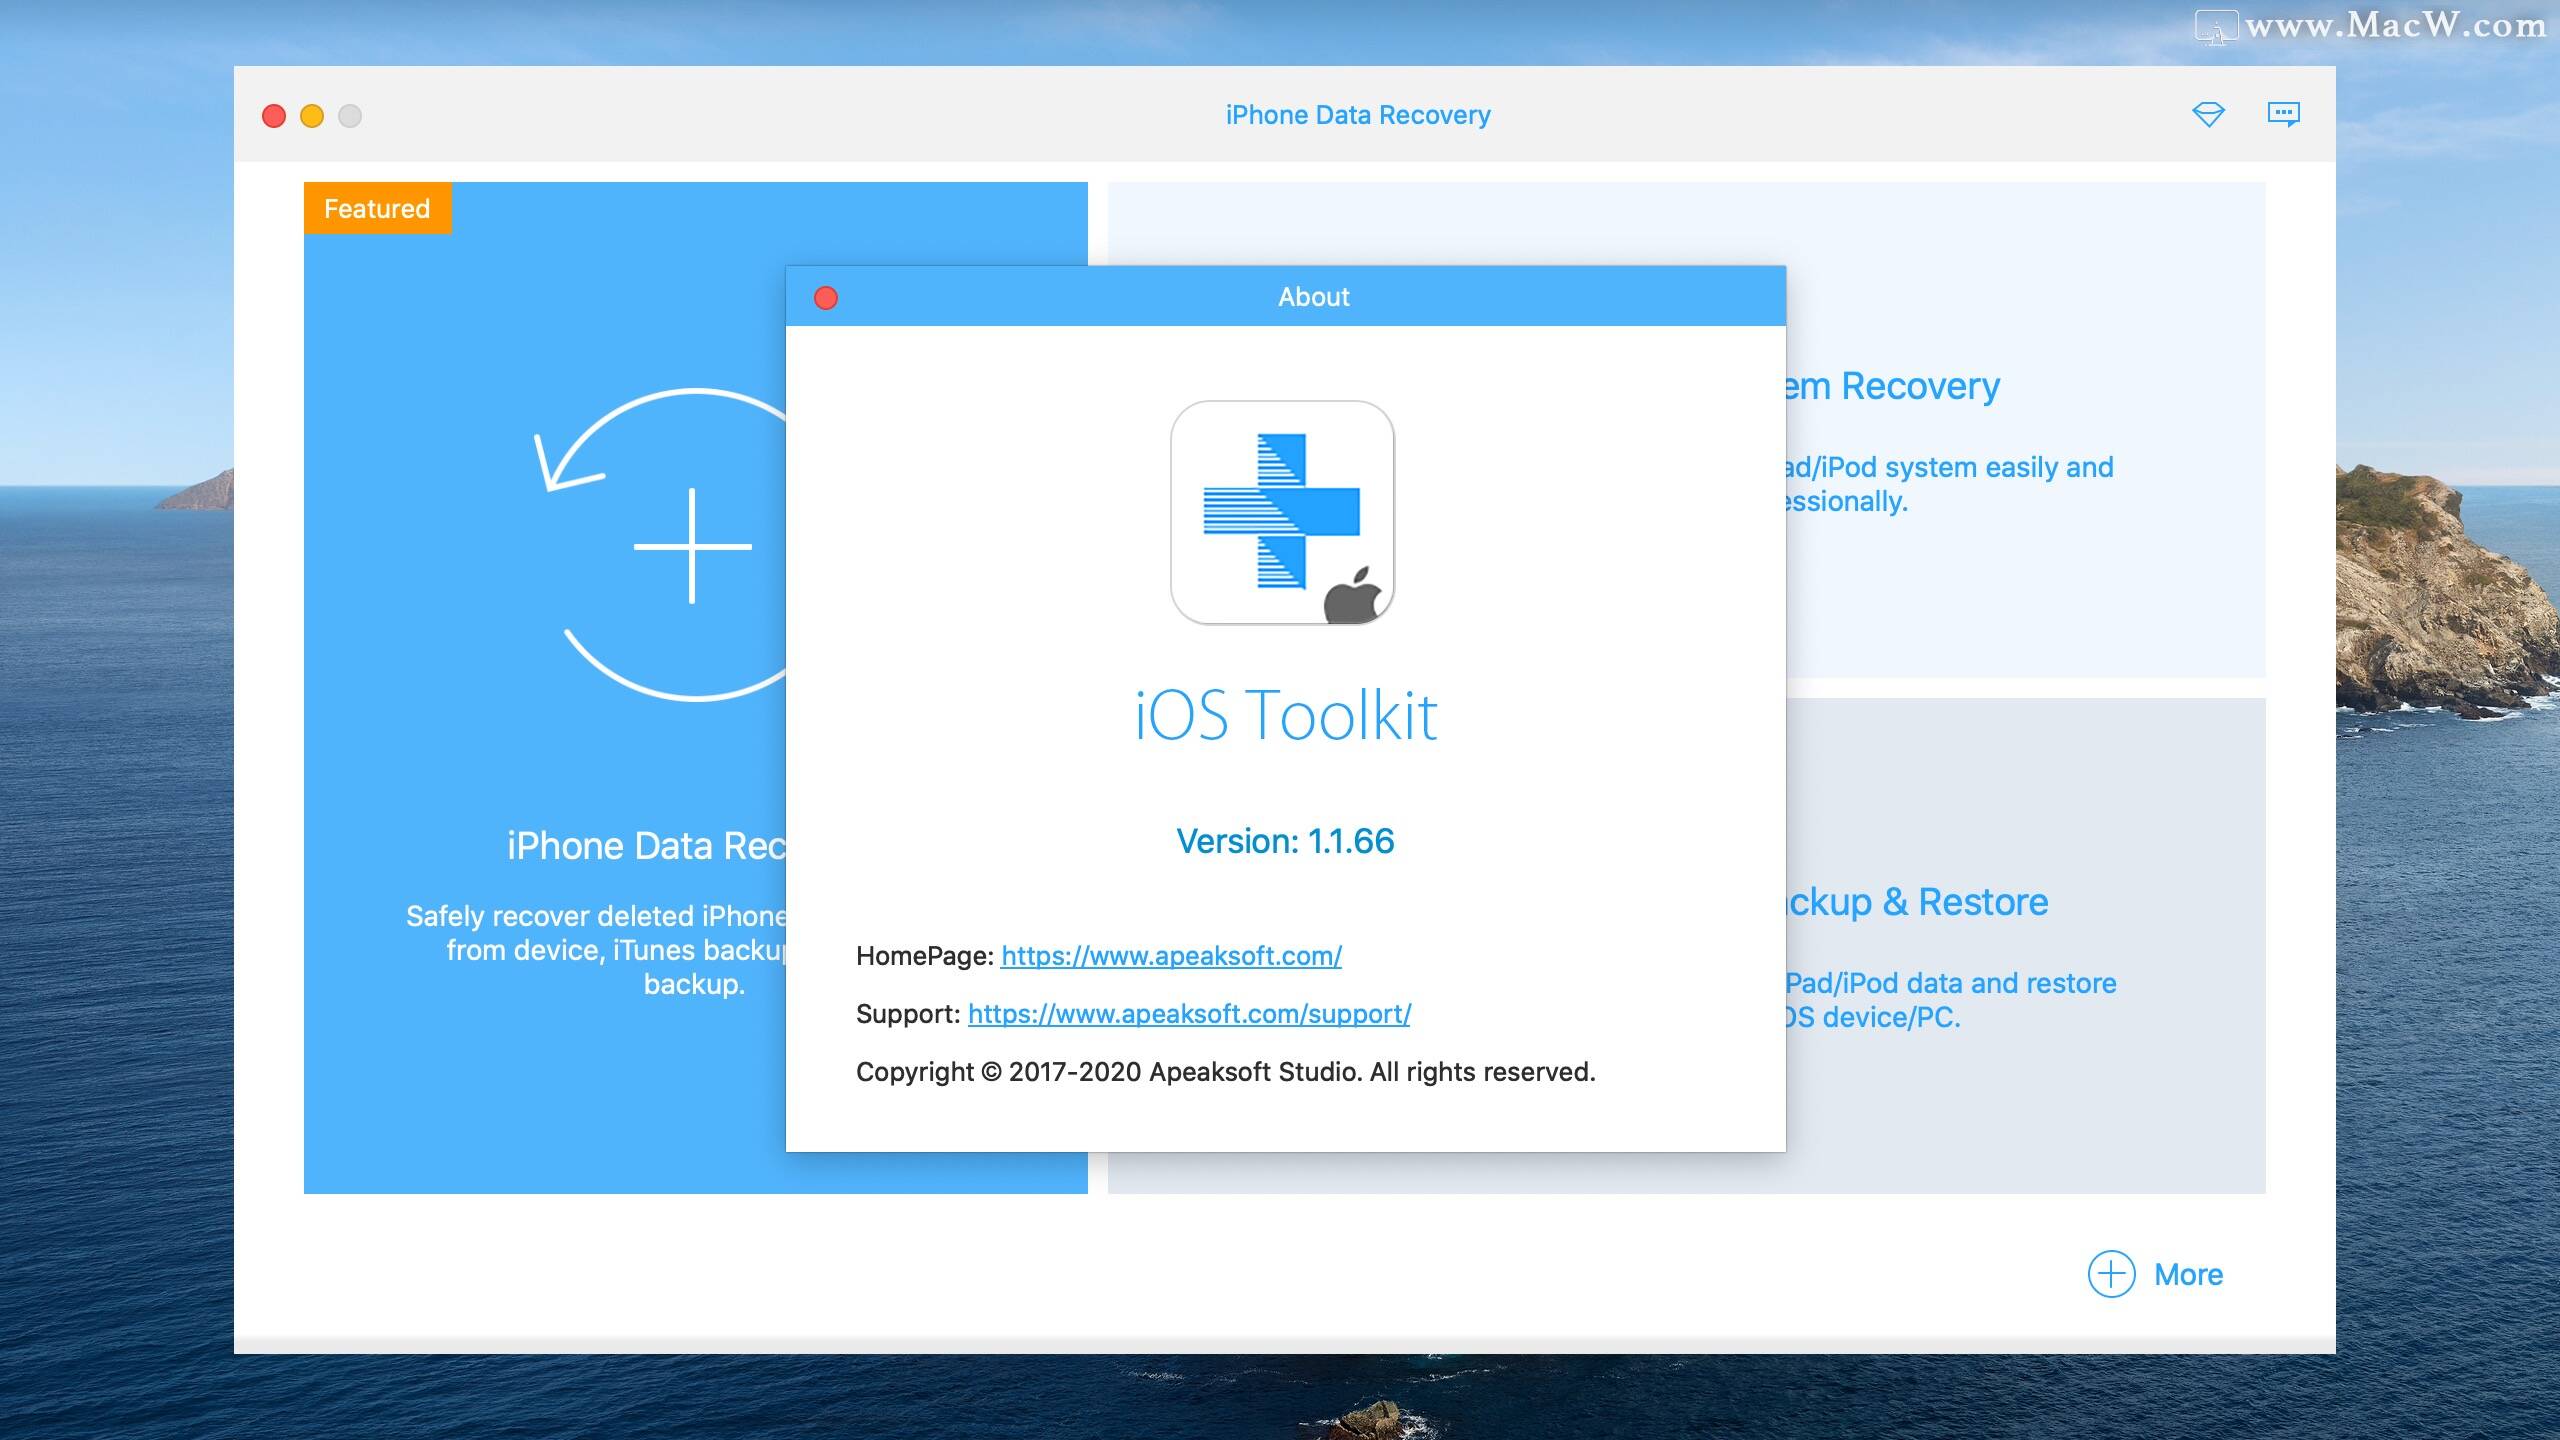Open the feedback chat icon in title bar

pos(2283,114)
